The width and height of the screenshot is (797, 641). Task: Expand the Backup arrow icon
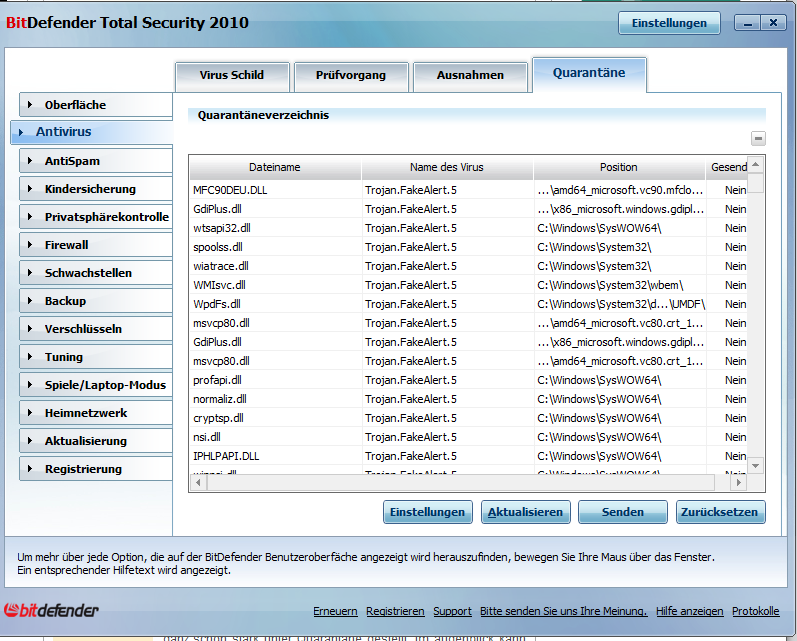[30, 300]
